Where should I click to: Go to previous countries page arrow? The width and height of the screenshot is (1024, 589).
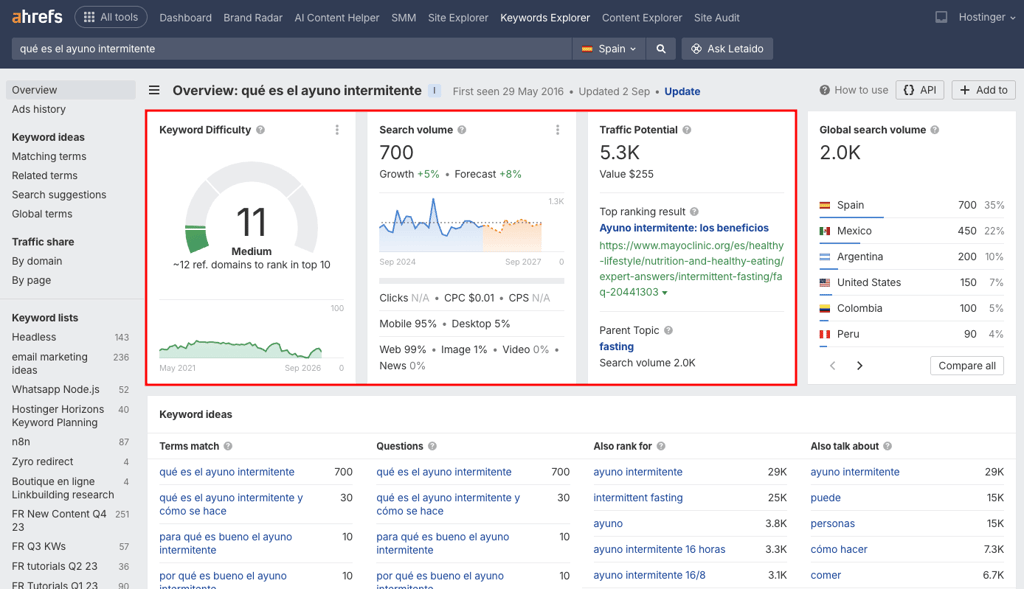tap(833, 366)
